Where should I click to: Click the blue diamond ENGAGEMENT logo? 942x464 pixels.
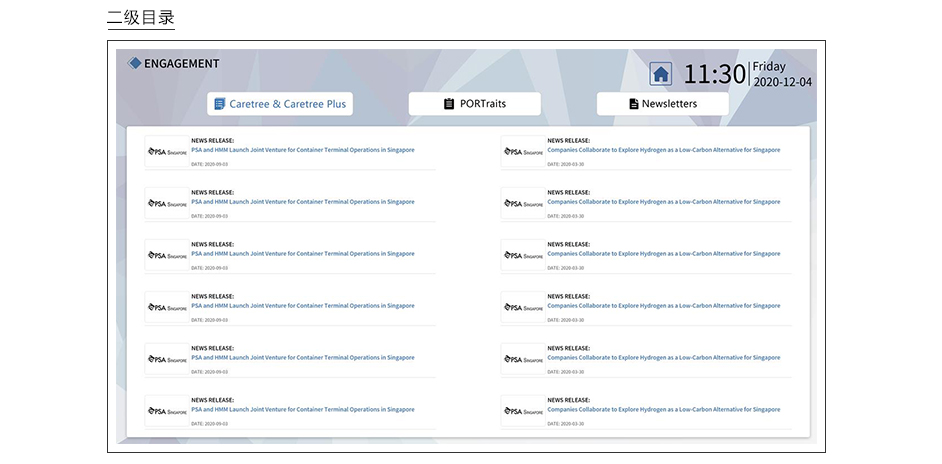pyautogui.click(x=135, y=64)
